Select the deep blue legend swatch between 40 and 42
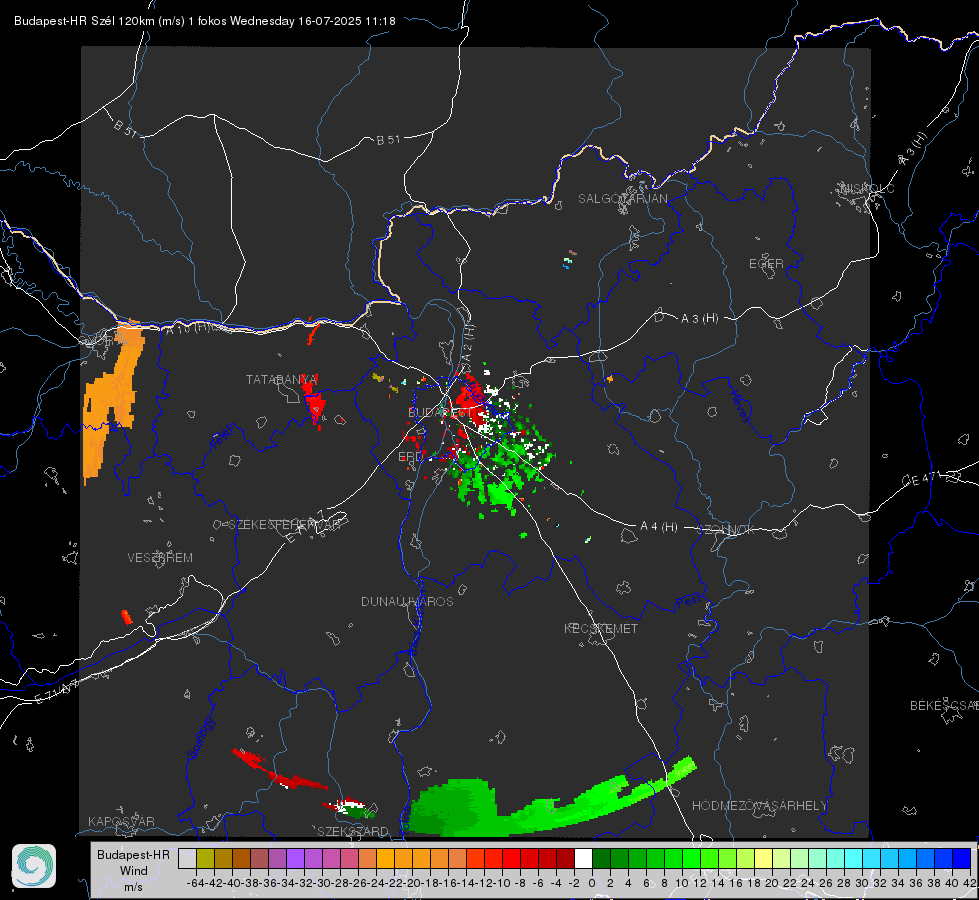Screen dimensions: 979x900 point(962,859)
